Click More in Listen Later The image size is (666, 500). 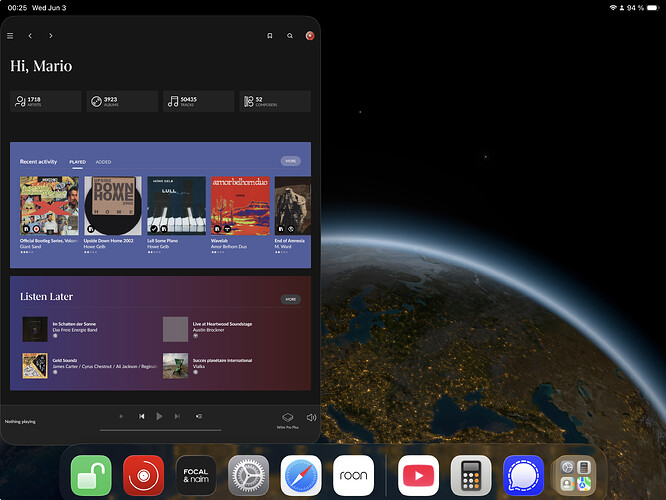click(291, 299)
